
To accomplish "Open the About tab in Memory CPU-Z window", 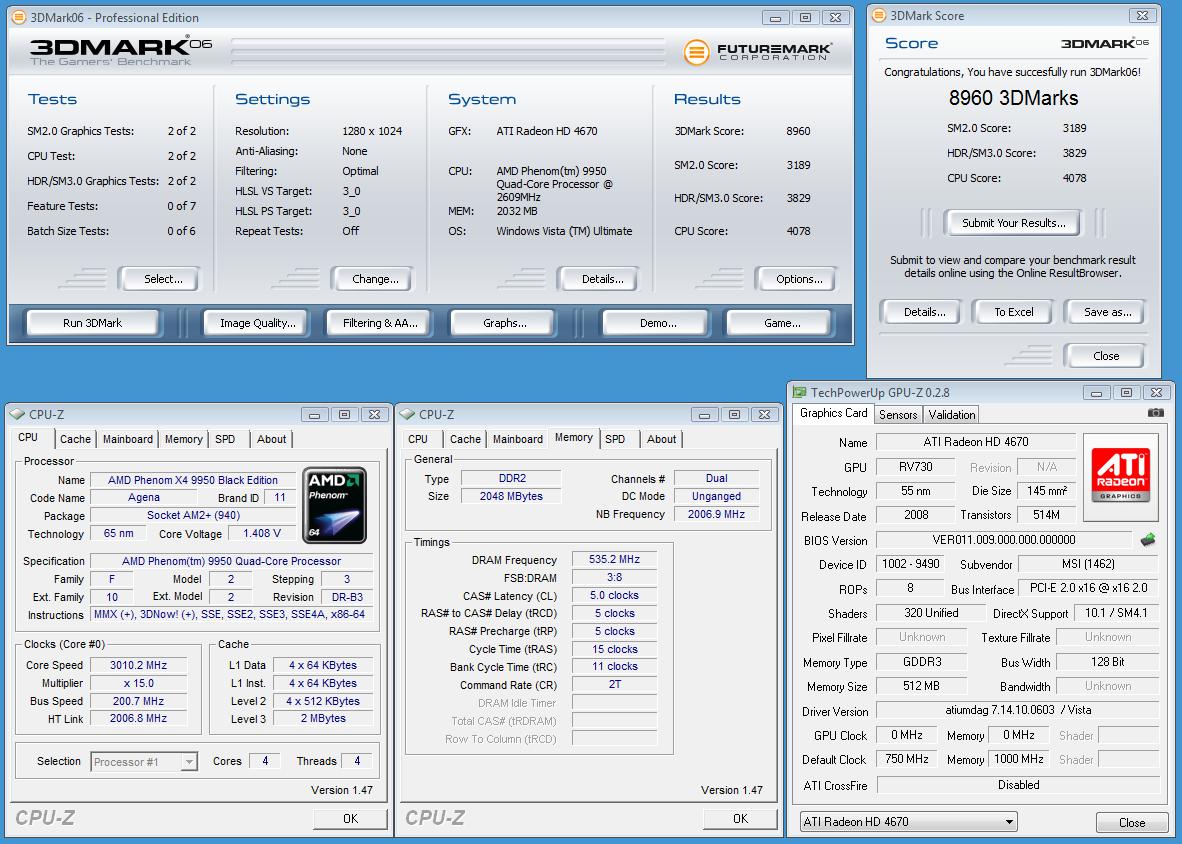I will click(661, 439).
